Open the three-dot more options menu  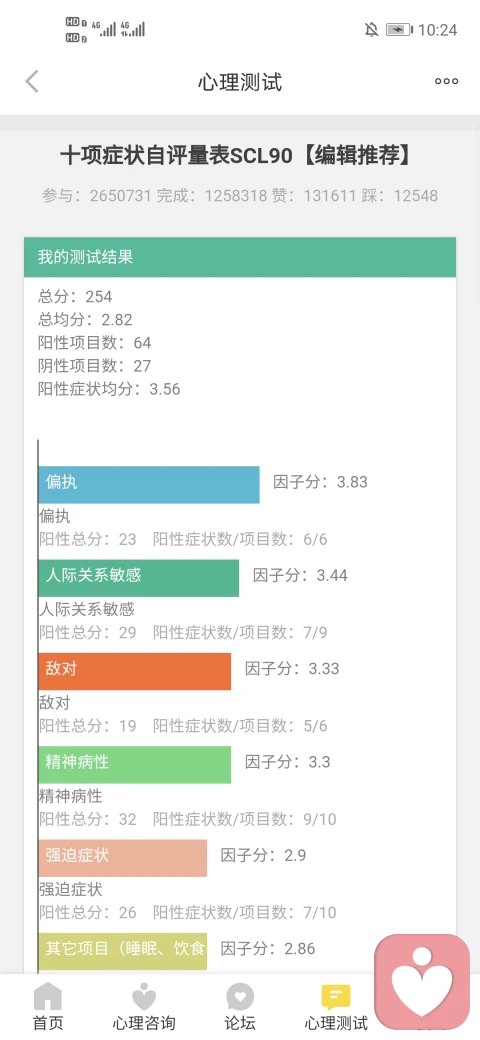[x=446, y=82]
